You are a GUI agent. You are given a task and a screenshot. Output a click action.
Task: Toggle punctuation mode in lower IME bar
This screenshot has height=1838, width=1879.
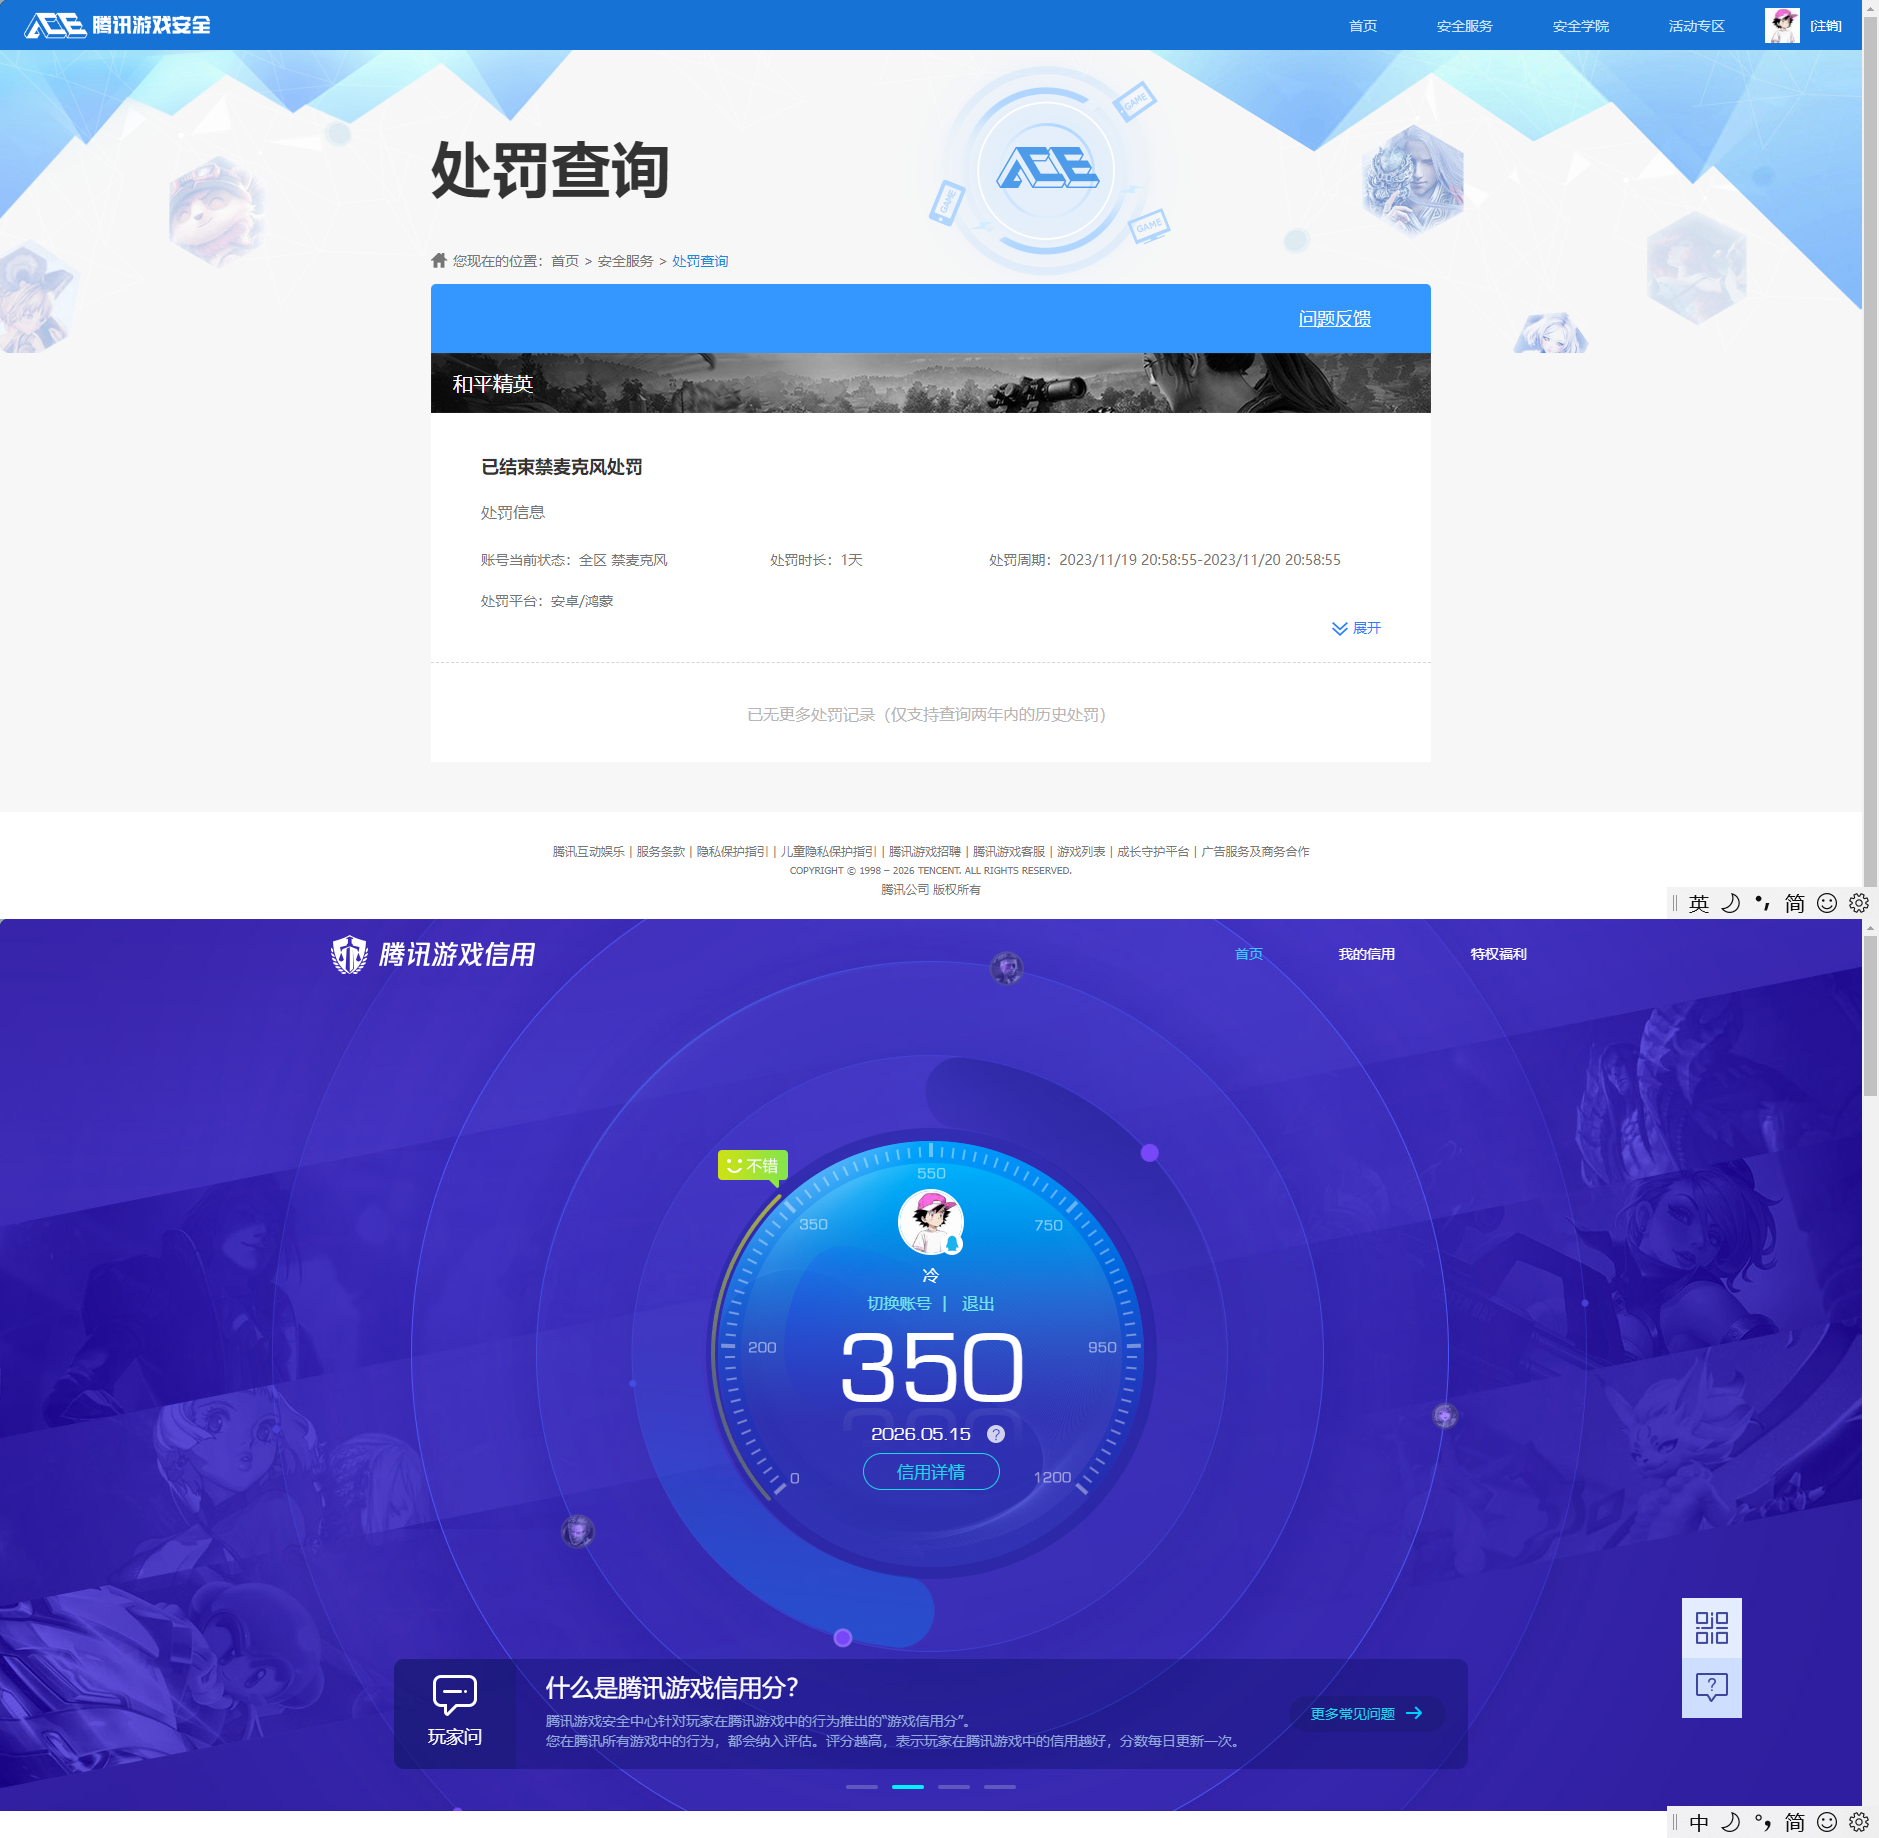1763,1823
